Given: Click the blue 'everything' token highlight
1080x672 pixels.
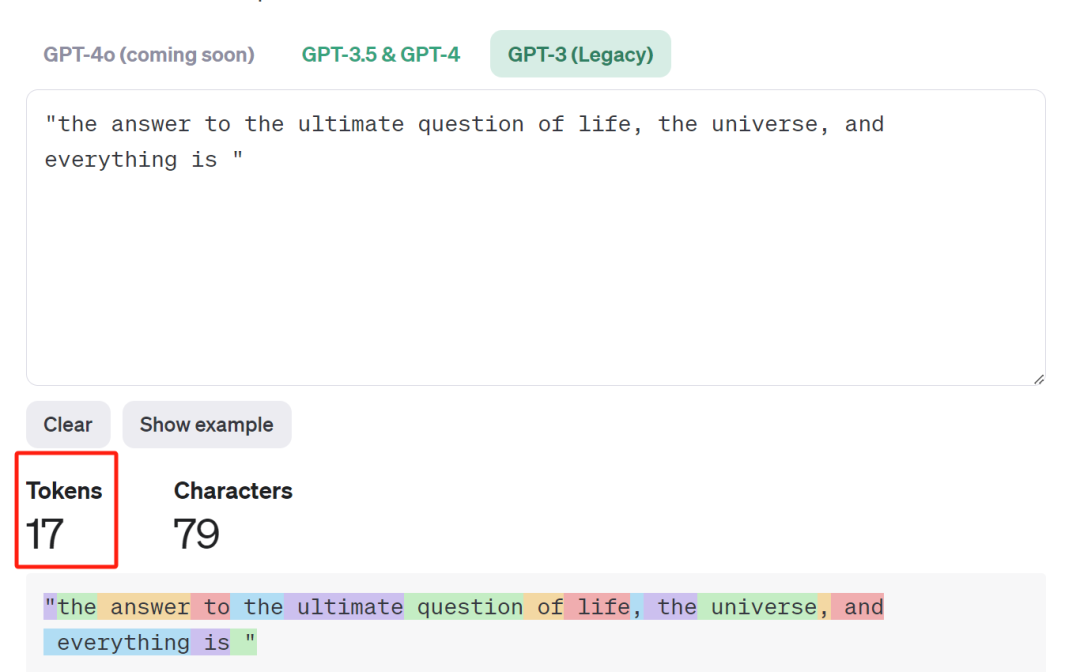Looking at the screenshot, I should [118, 642].
